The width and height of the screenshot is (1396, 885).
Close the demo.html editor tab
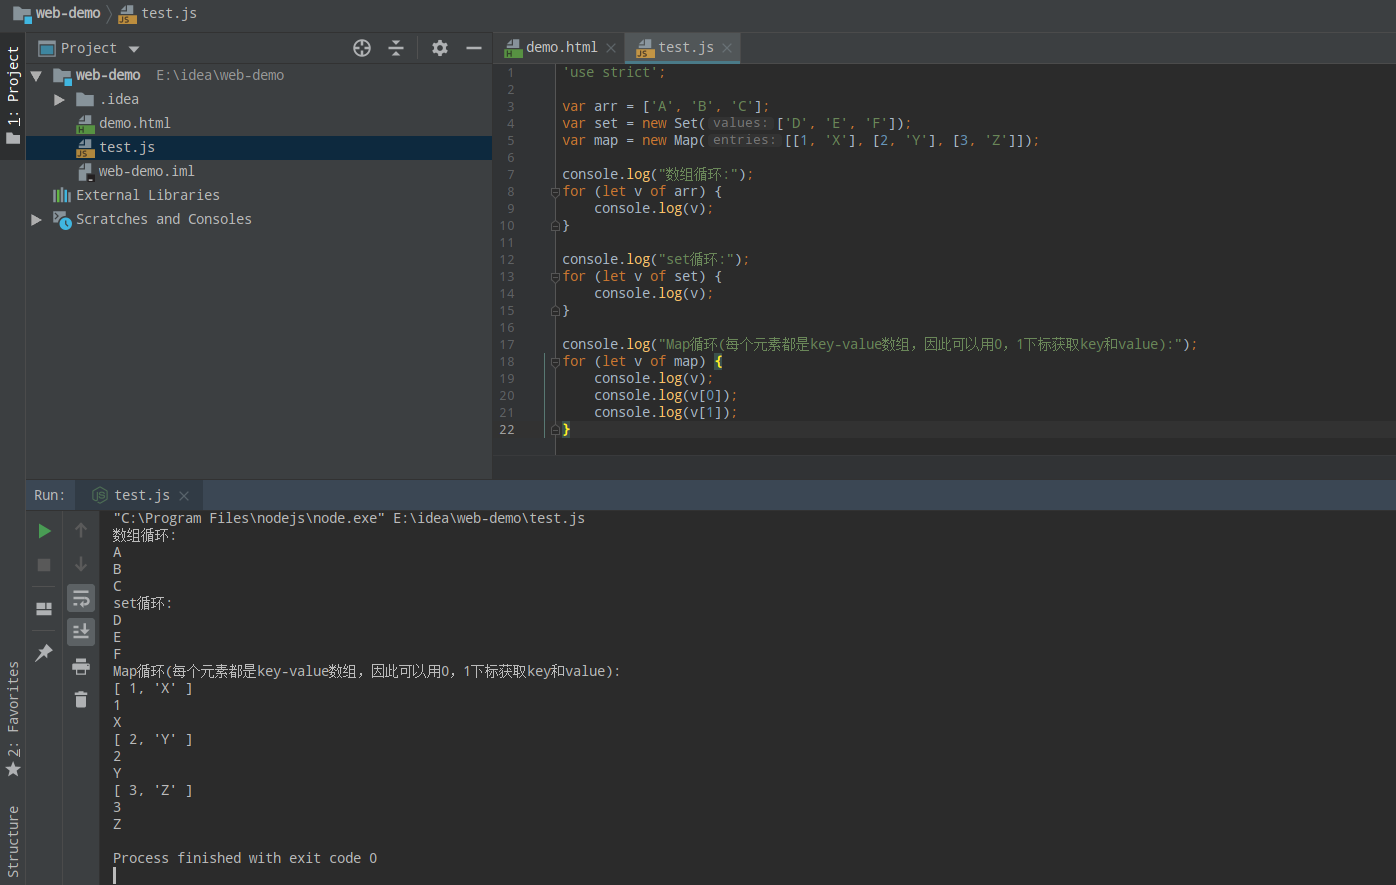pyautogui.click(x=611, y=48)
